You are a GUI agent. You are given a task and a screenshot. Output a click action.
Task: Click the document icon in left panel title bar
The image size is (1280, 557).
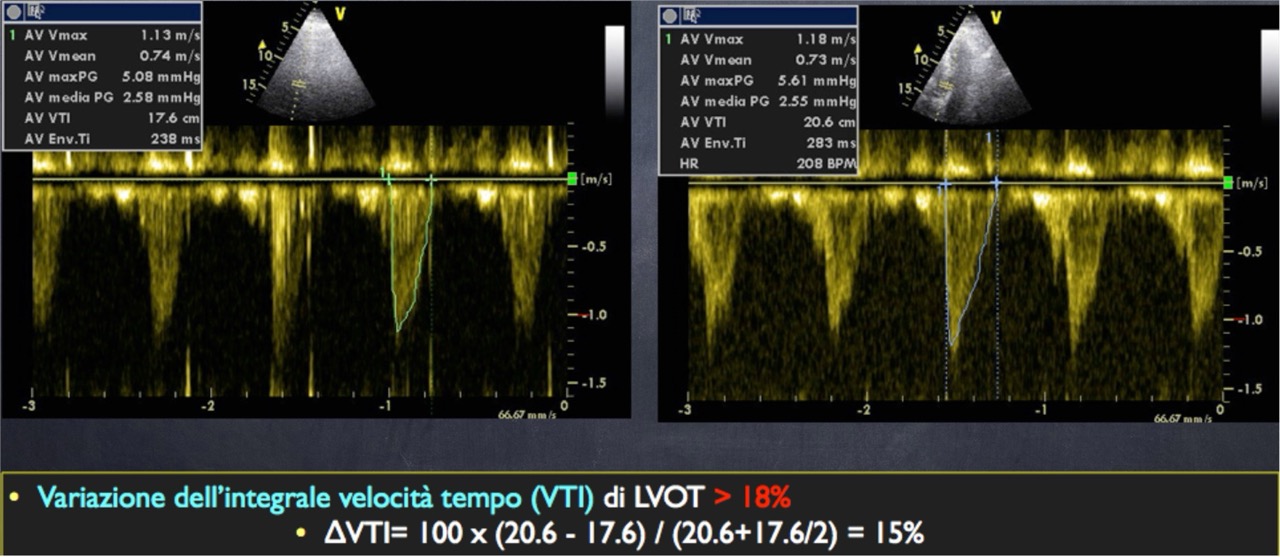click(x=35, y=12)
